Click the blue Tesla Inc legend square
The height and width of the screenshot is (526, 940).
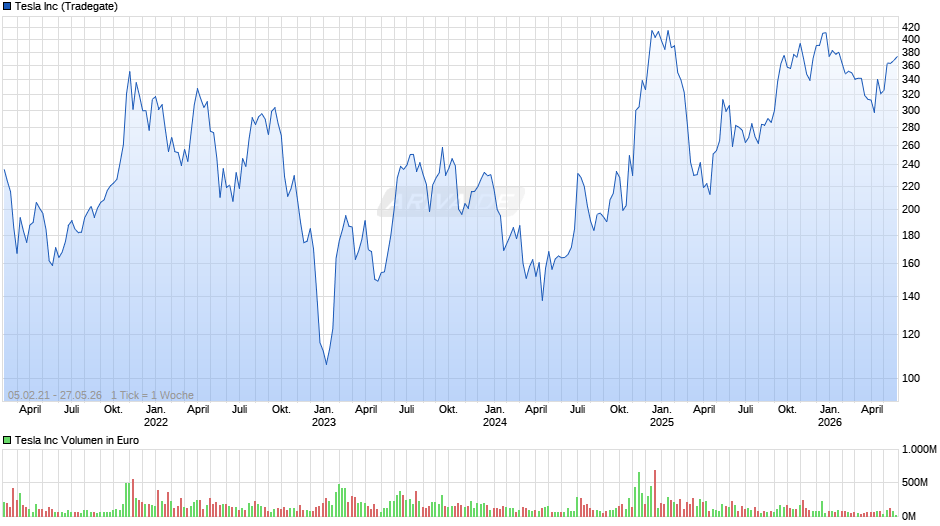pyautogui.click(x=7, y=7)
